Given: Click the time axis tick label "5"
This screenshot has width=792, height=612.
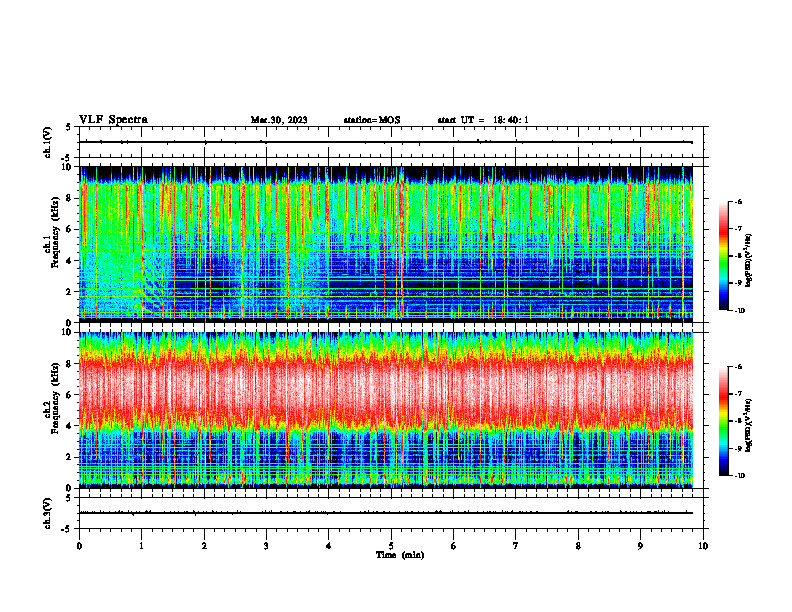Looking at the screenshot, I should coord(391,546).
